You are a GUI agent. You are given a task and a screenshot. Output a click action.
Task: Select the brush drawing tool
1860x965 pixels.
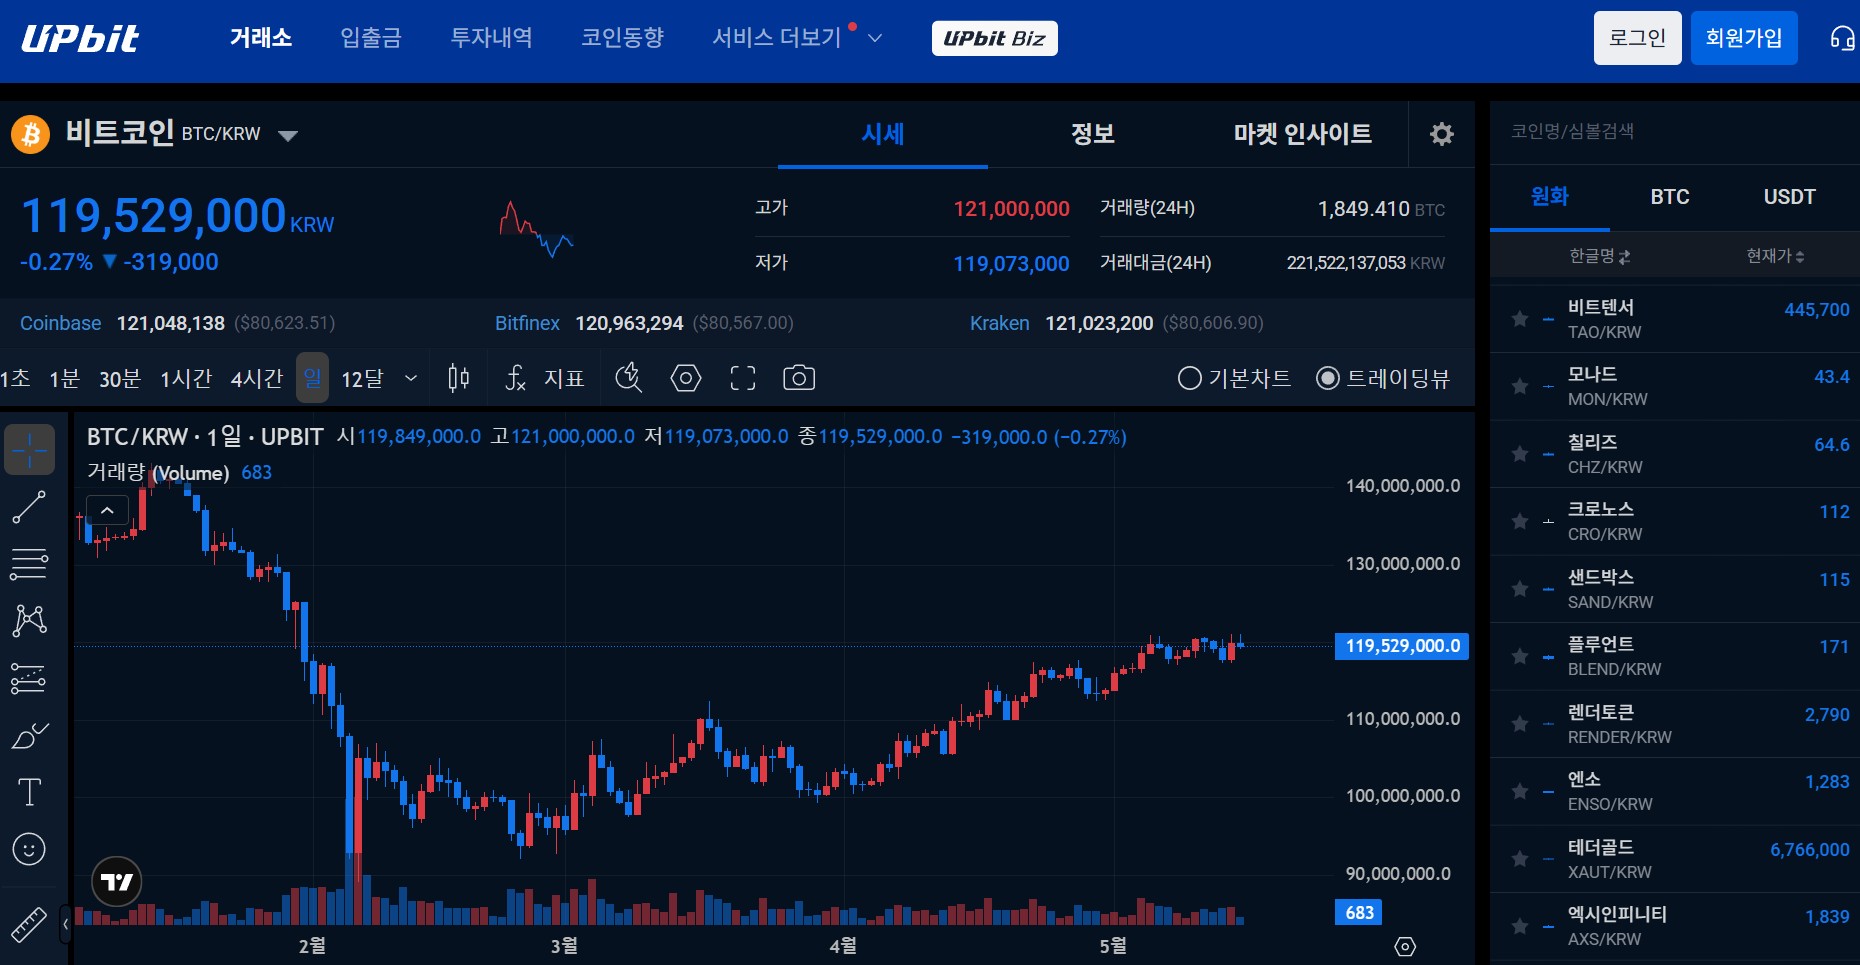pyautogui.click(x=29, y=735)
